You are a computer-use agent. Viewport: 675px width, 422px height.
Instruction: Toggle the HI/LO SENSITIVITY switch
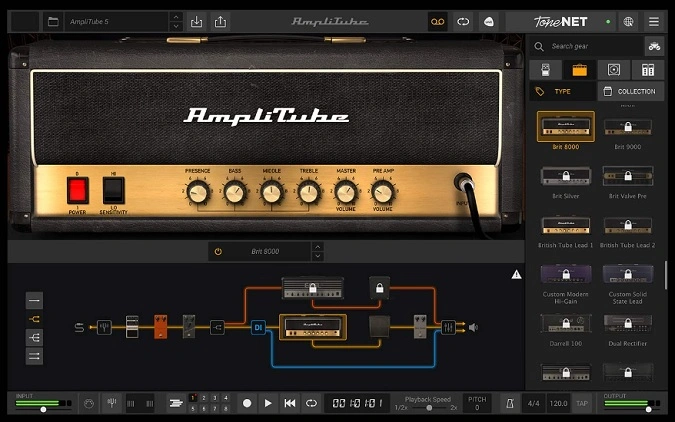coord(114,190)
